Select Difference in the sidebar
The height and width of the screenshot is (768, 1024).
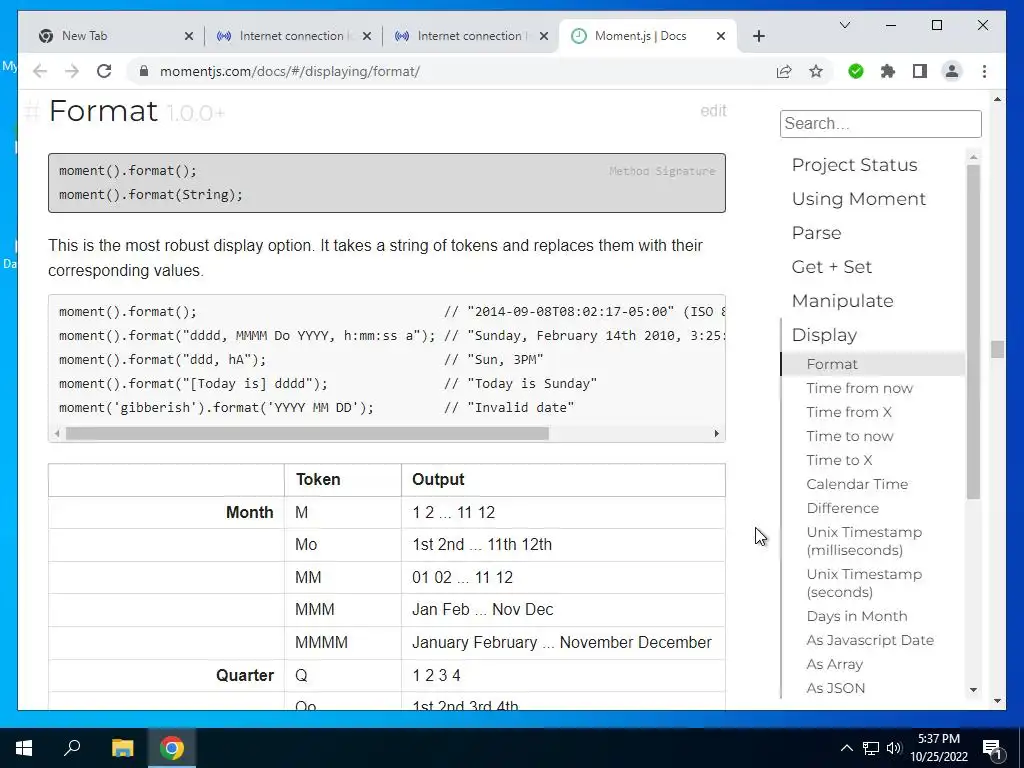tap(842, 508)
